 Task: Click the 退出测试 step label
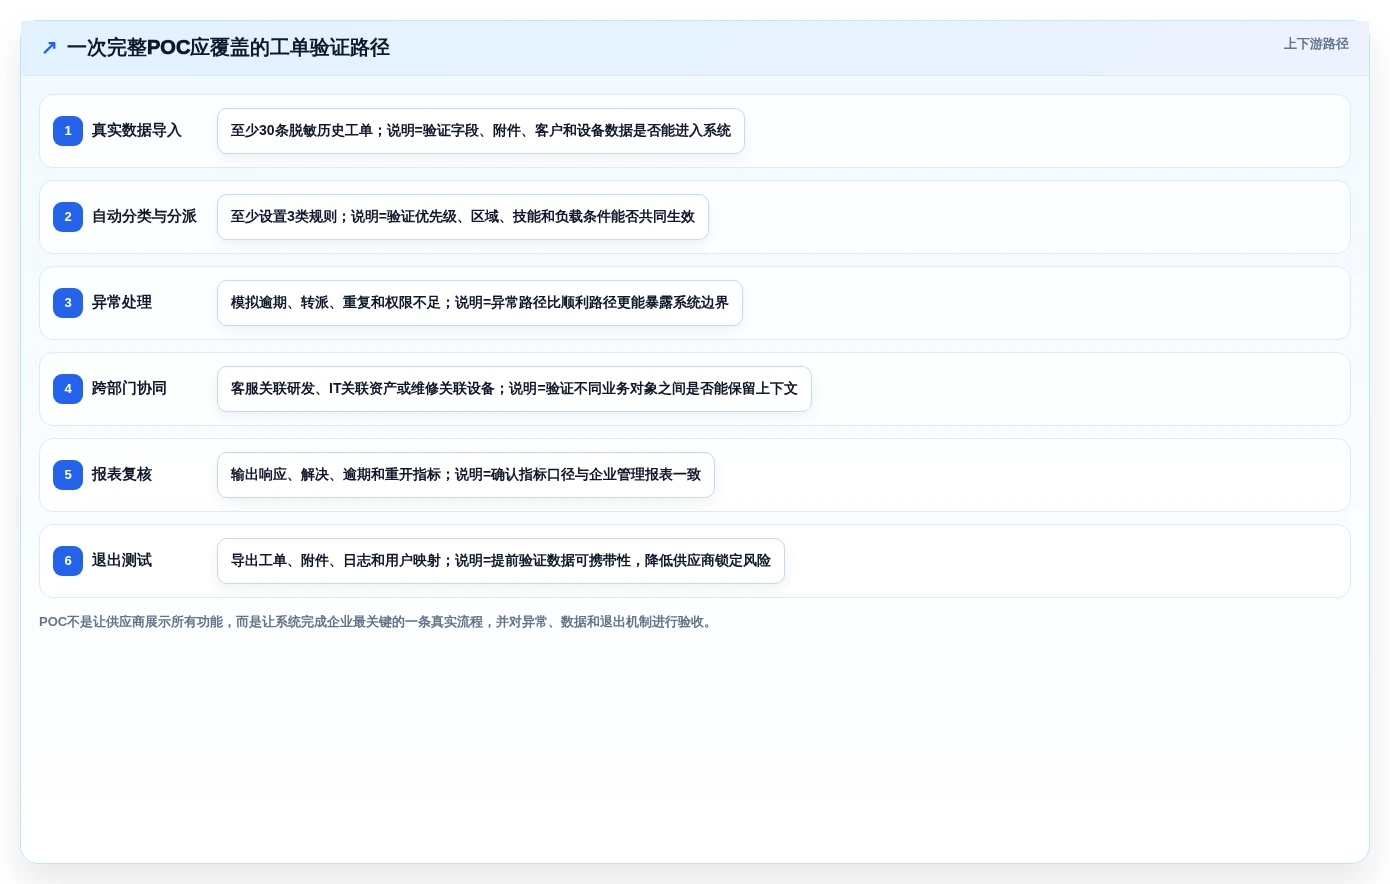(x=122, y=561)
